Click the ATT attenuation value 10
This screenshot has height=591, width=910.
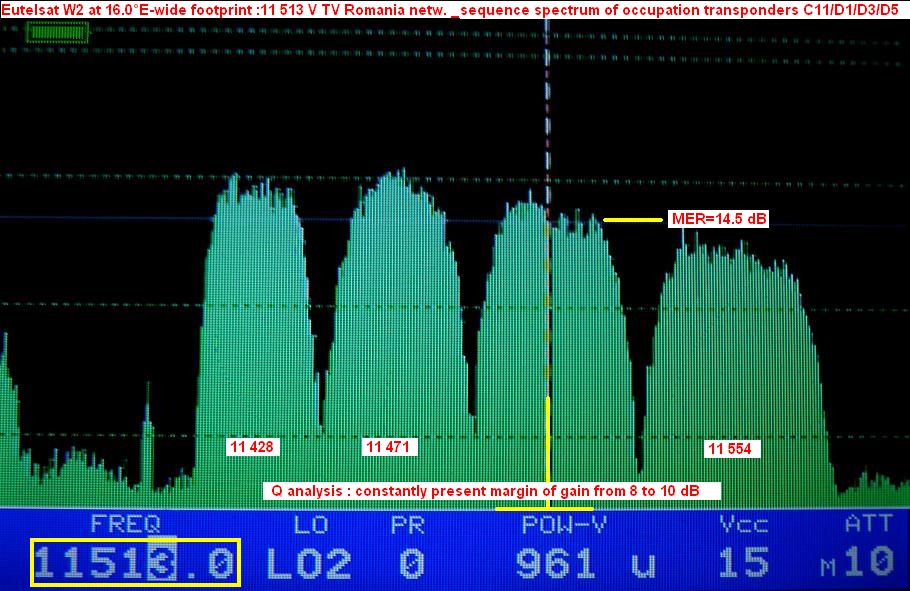coord(867,562)
